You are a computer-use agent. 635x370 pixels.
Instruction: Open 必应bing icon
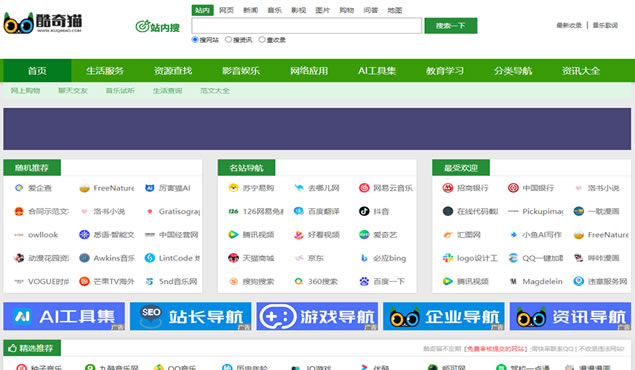pos(364,258)
